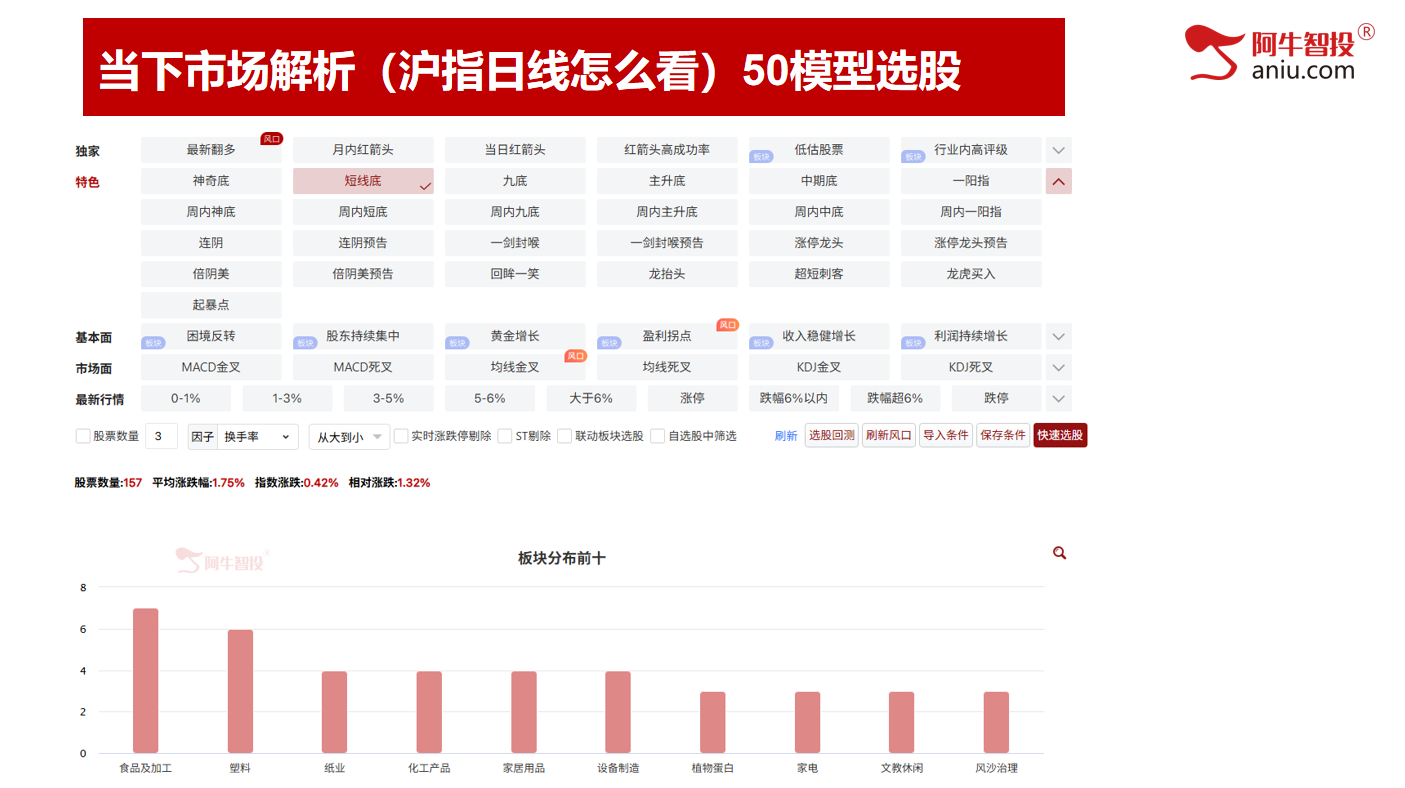Click the 食品及加工 chart bar
The height and width of the screenshot is (788, 1405).
pos(145,681)
